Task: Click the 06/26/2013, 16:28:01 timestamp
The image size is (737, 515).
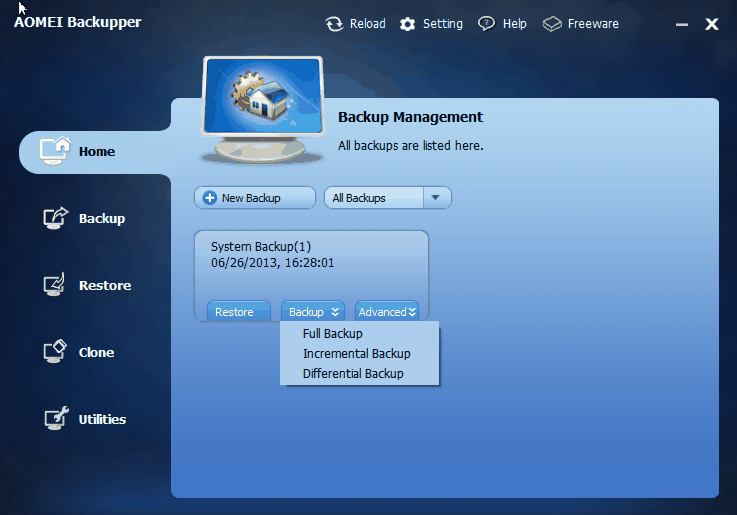Action: point(273,263)
